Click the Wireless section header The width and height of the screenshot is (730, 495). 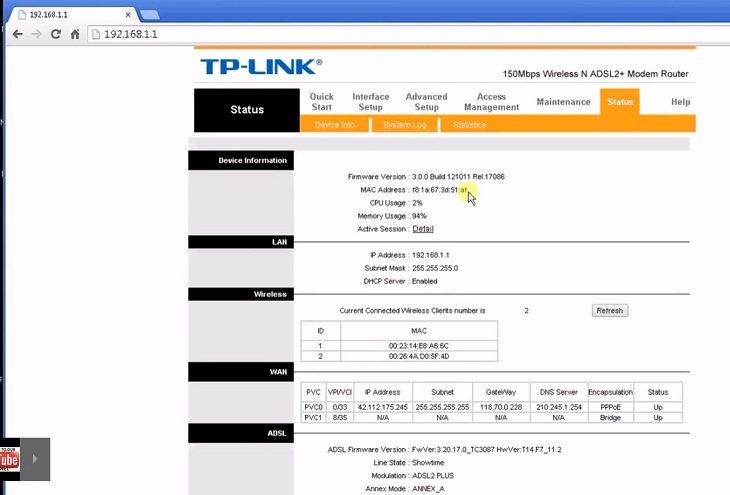(x=241, y=294)
